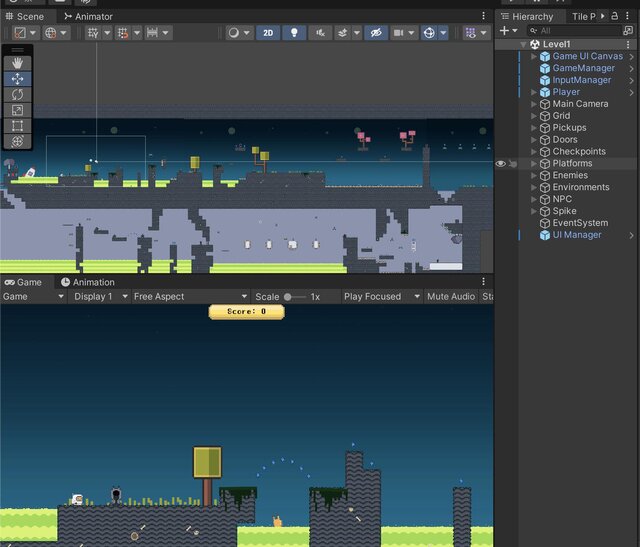Open the Play Focused dropdown
The image size is (640, 547).
[x=382, y=296]
